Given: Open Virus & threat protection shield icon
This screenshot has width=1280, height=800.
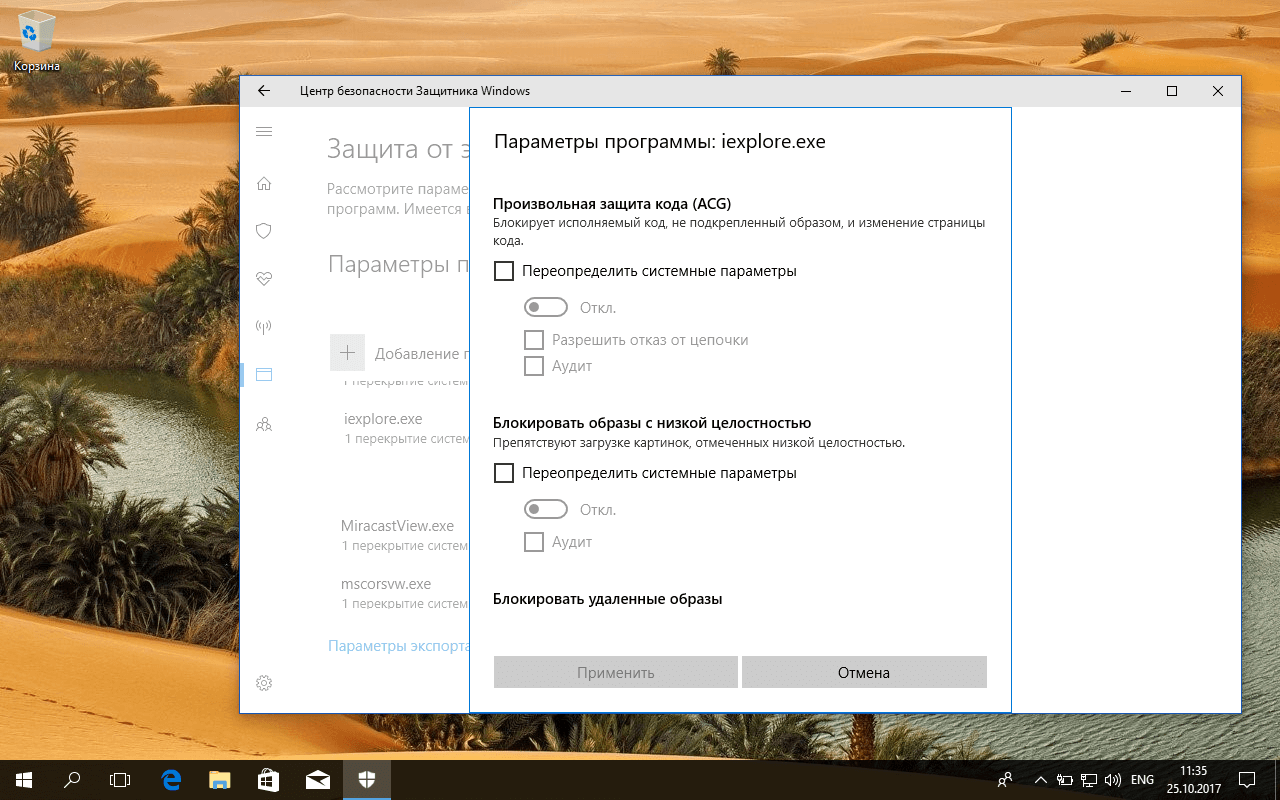Looking at the screenshot, I should (x=264, y=231).
